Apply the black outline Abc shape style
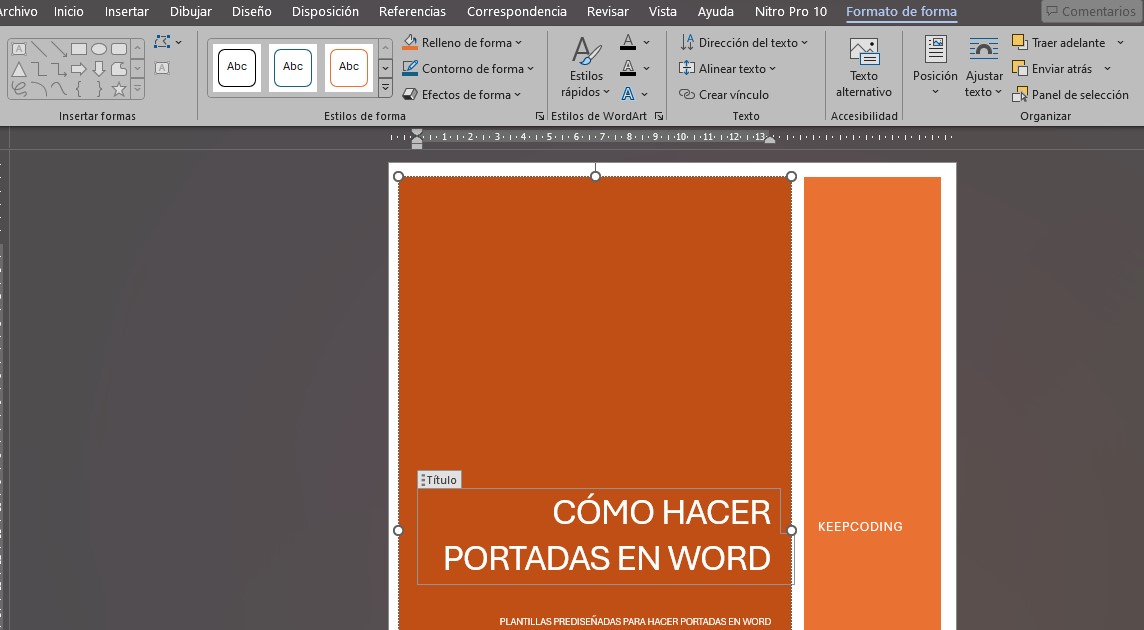The image size is (1144, 630). click(237, 67)
